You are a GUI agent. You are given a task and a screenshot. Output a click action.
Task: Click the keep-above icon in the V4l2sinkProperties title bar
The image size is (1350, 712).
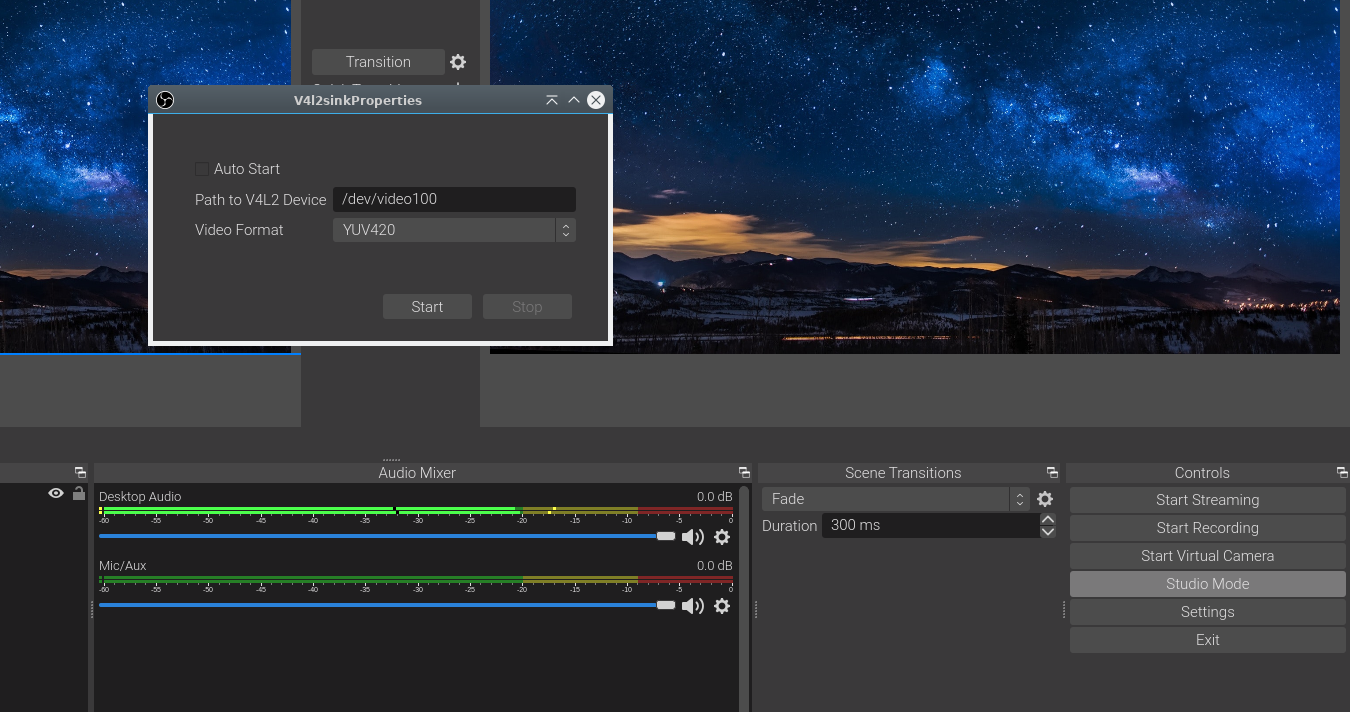(x=552, y=100)
